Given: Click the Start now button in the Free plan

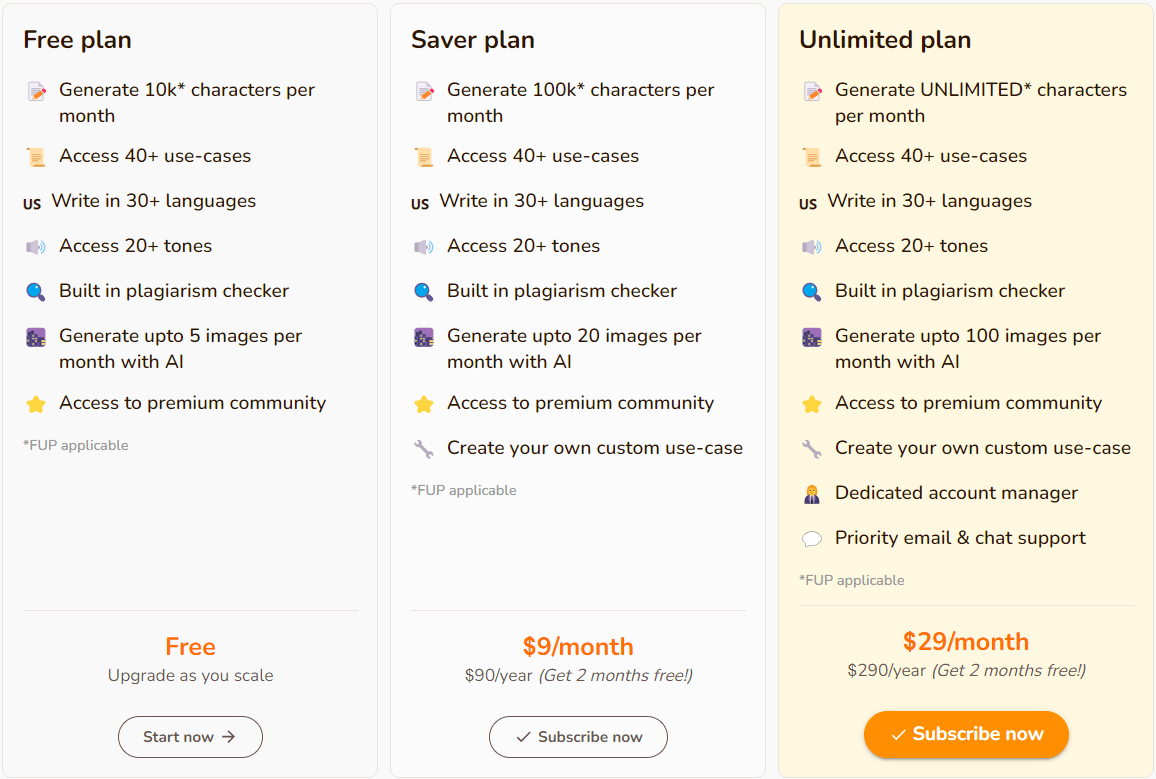Looking at the screenshot, I should pos(190,736).
